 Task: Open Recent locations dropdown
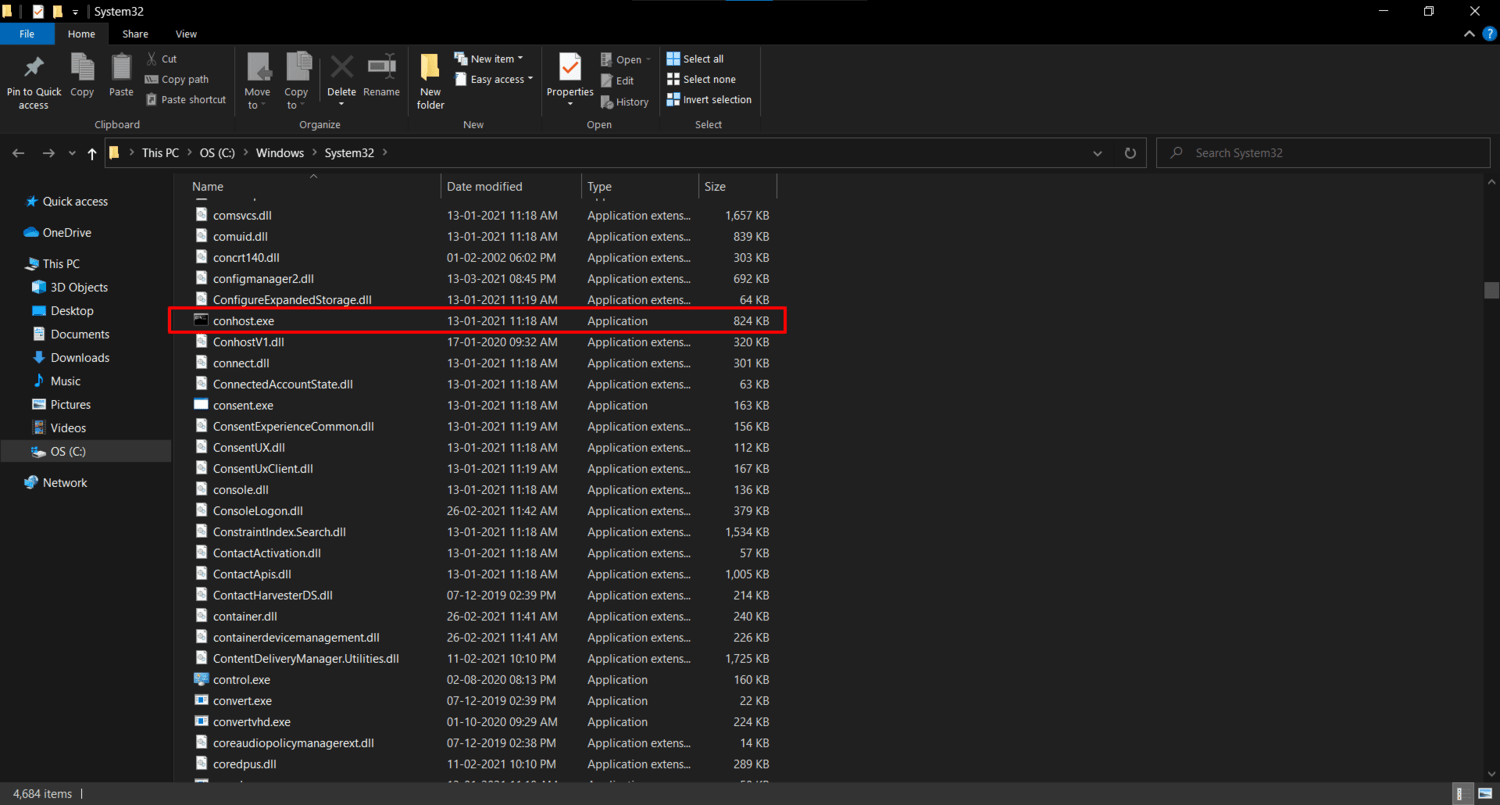71,154
